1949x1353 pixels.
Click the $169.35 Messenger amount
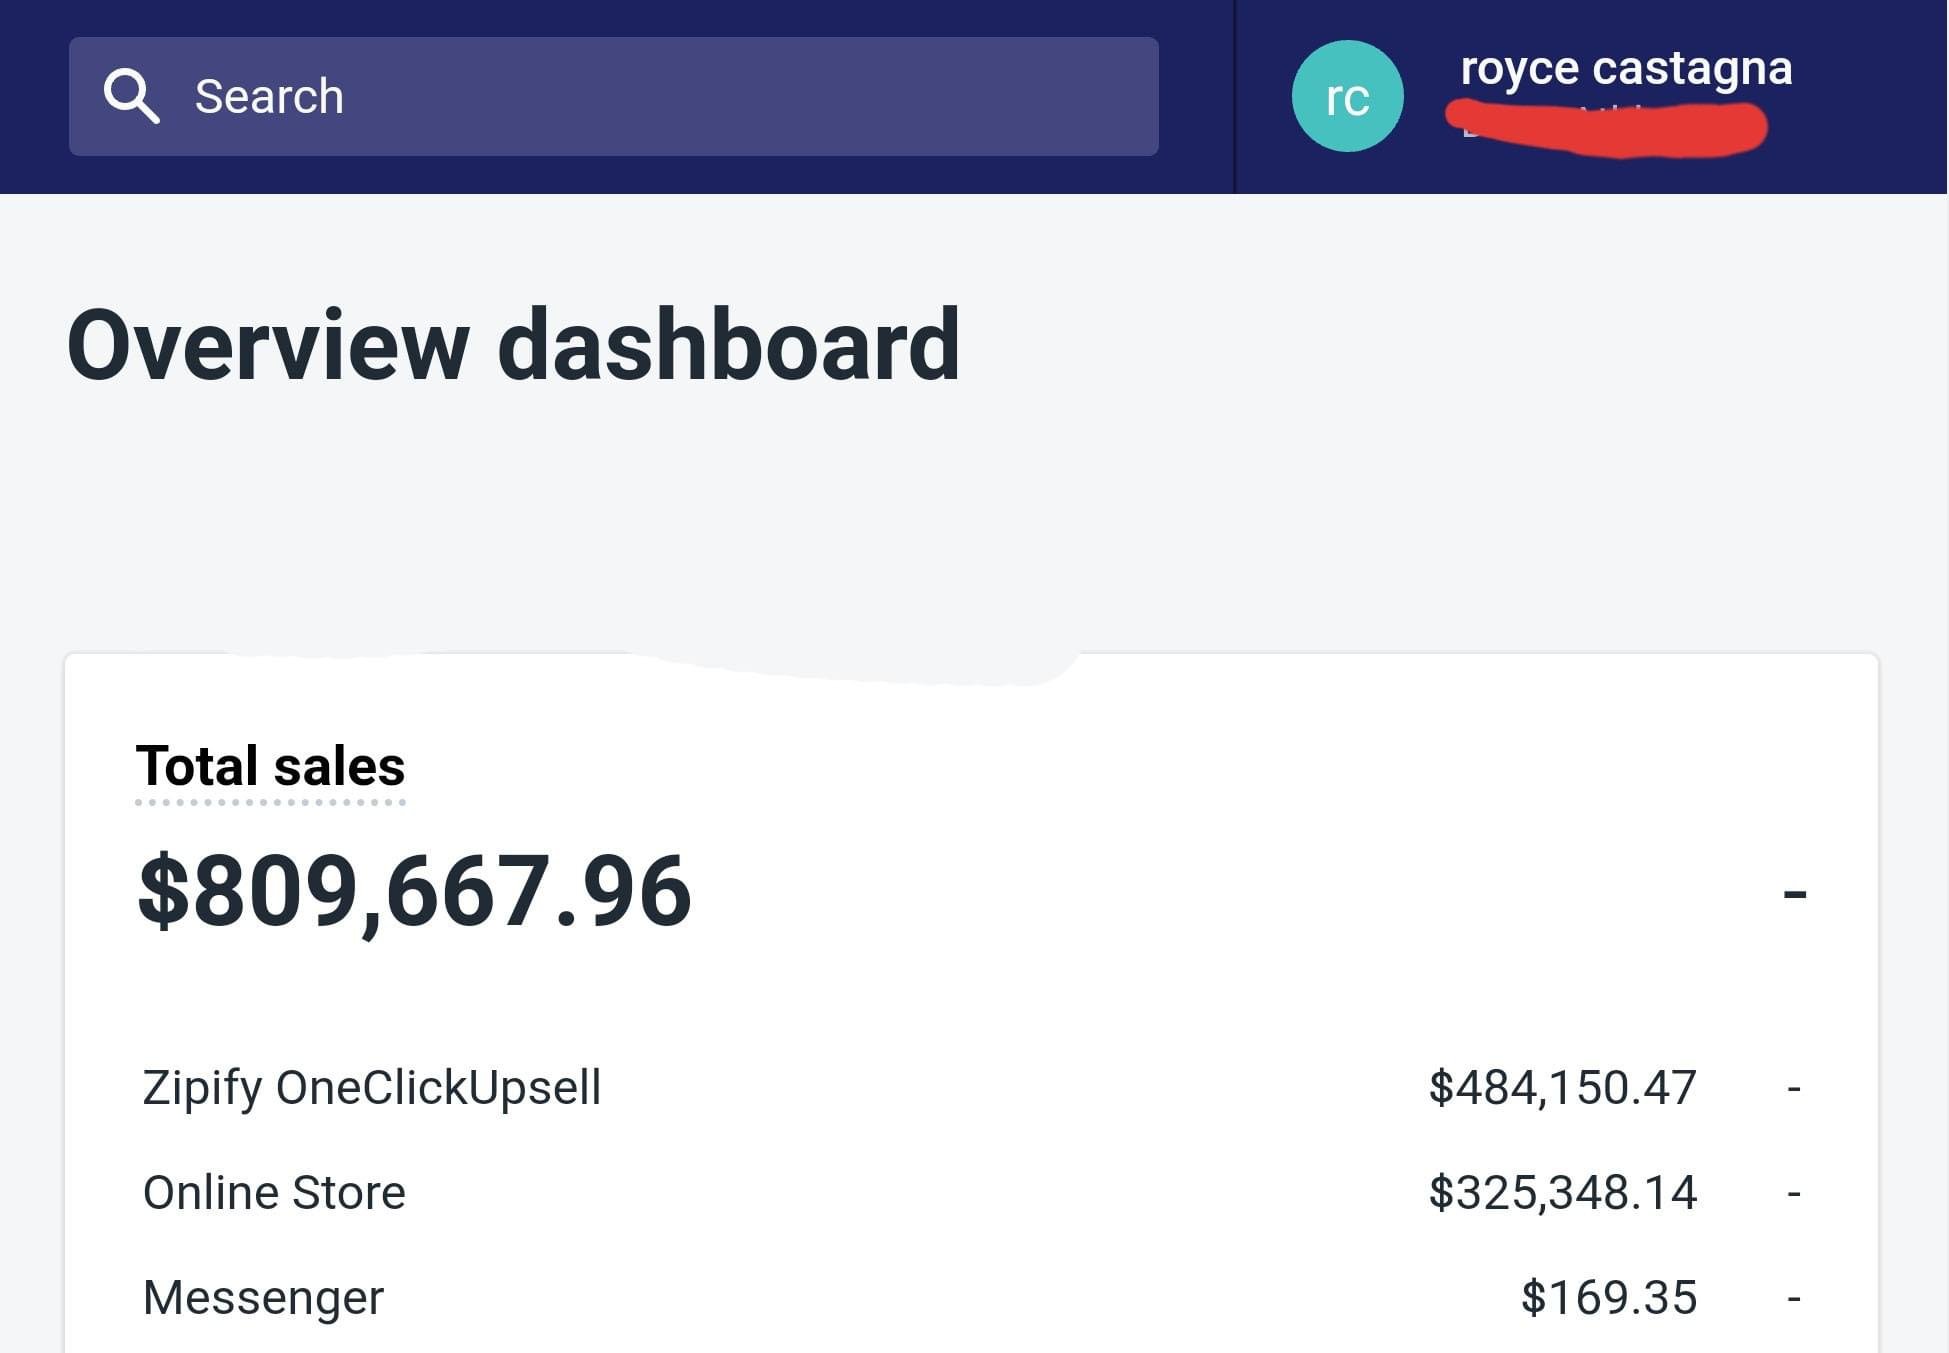click(1608, 1297)
